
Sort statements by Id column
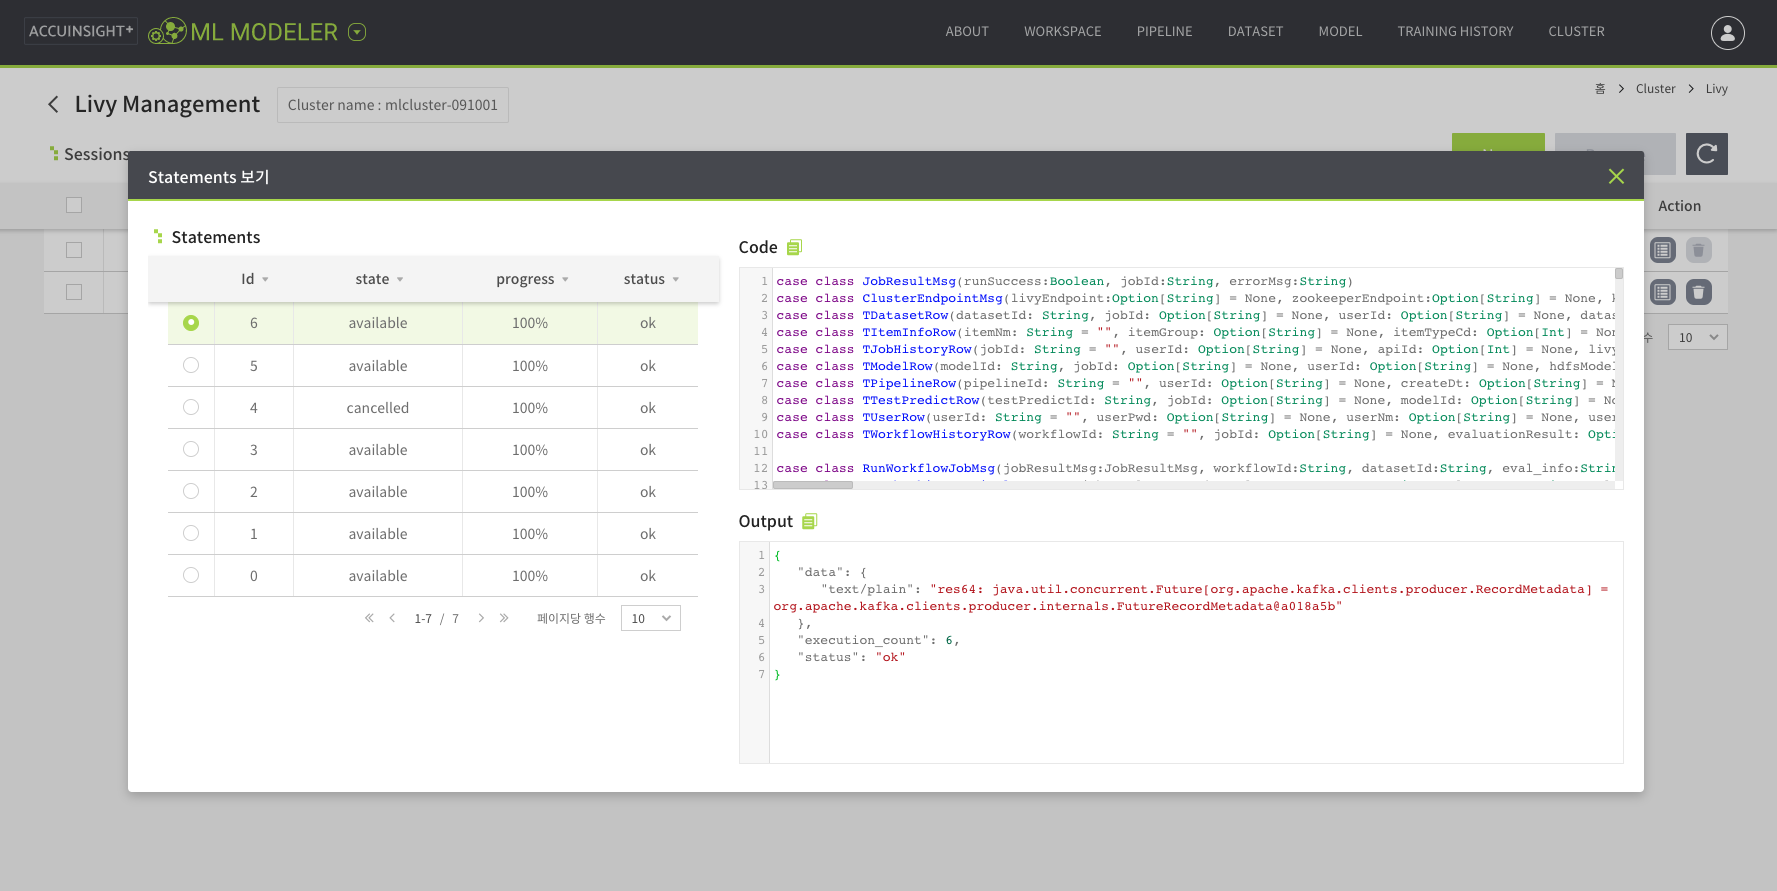coord(254,279)
